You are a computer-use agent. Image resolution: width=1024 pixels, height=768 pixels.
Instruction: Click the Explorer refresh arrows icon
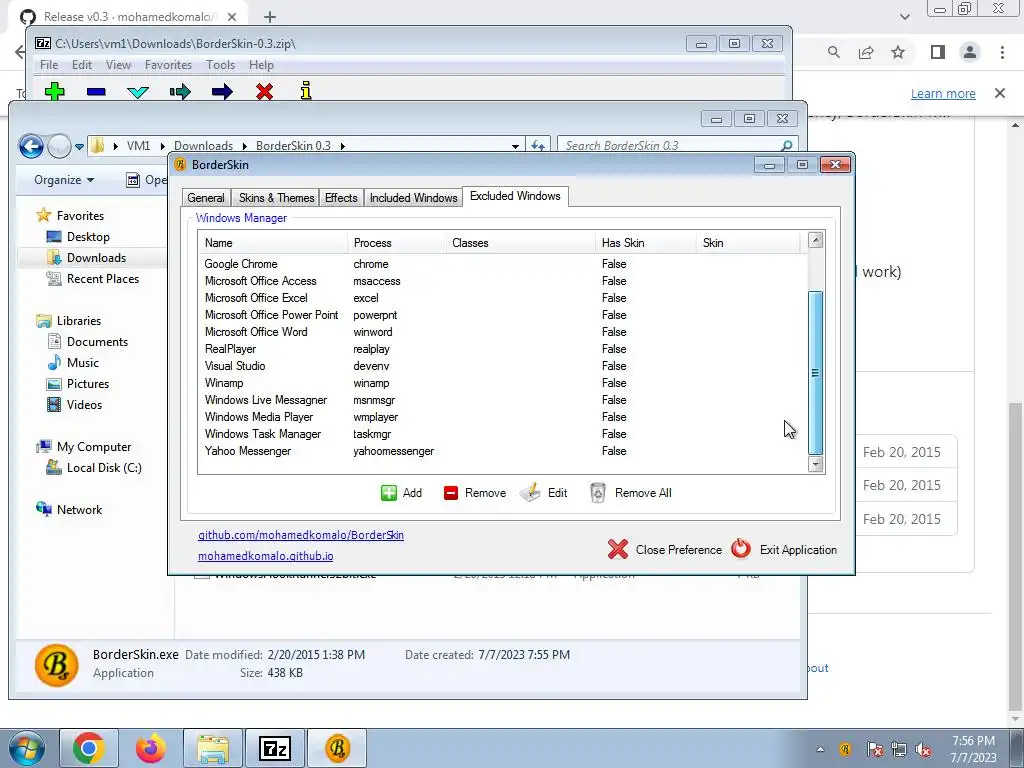pos(537,146)
